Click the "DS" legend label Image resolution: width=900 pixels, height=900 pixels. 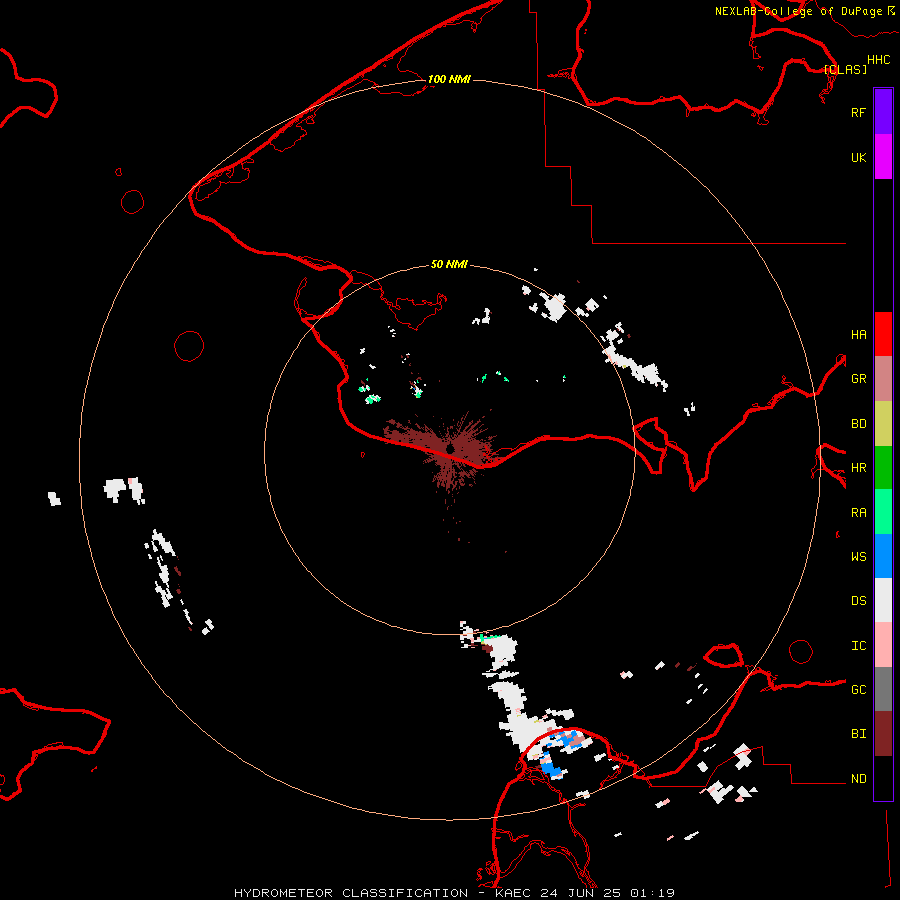(x=858, y=601)
